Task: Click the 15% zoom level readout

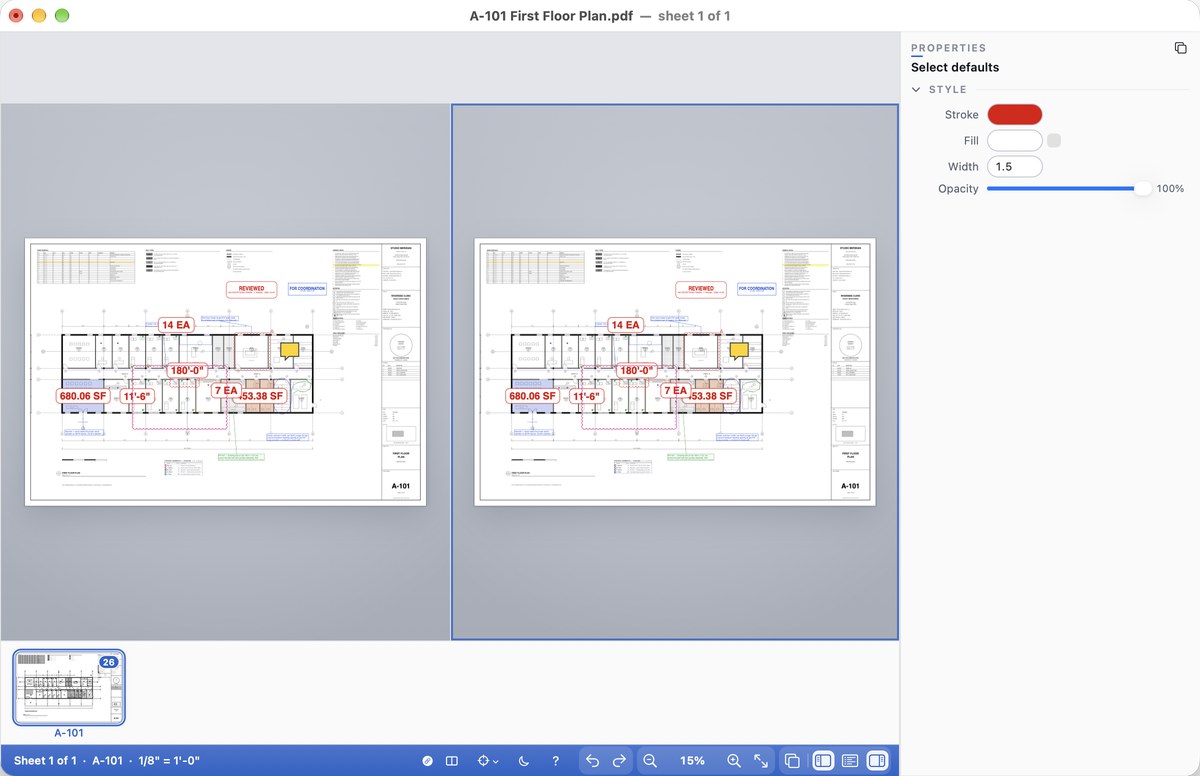Action: [692, 761]
